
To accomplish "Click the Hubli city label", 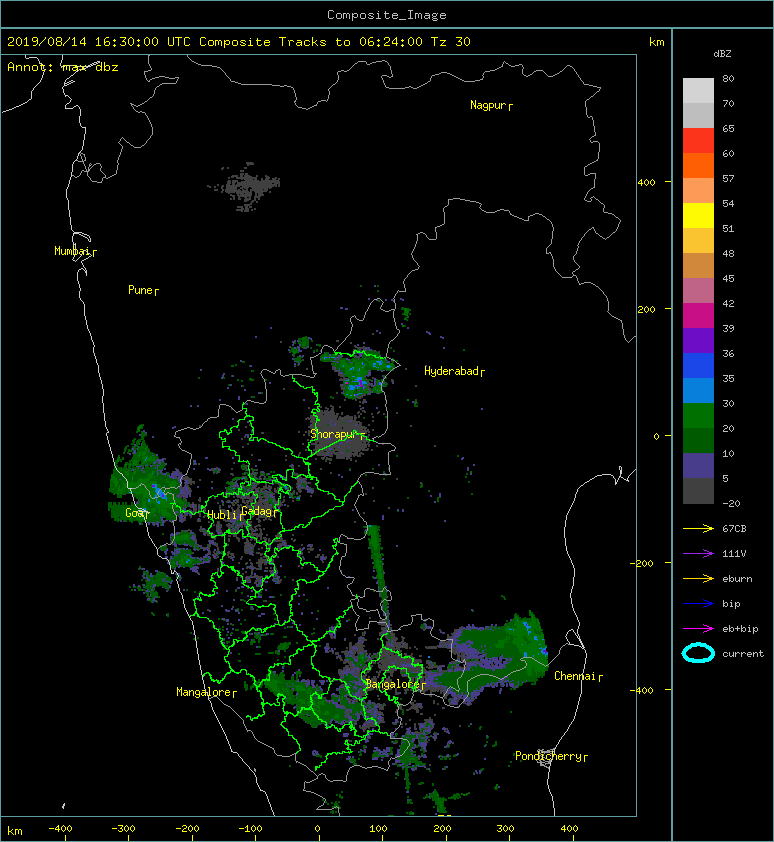I will (222, 515).
